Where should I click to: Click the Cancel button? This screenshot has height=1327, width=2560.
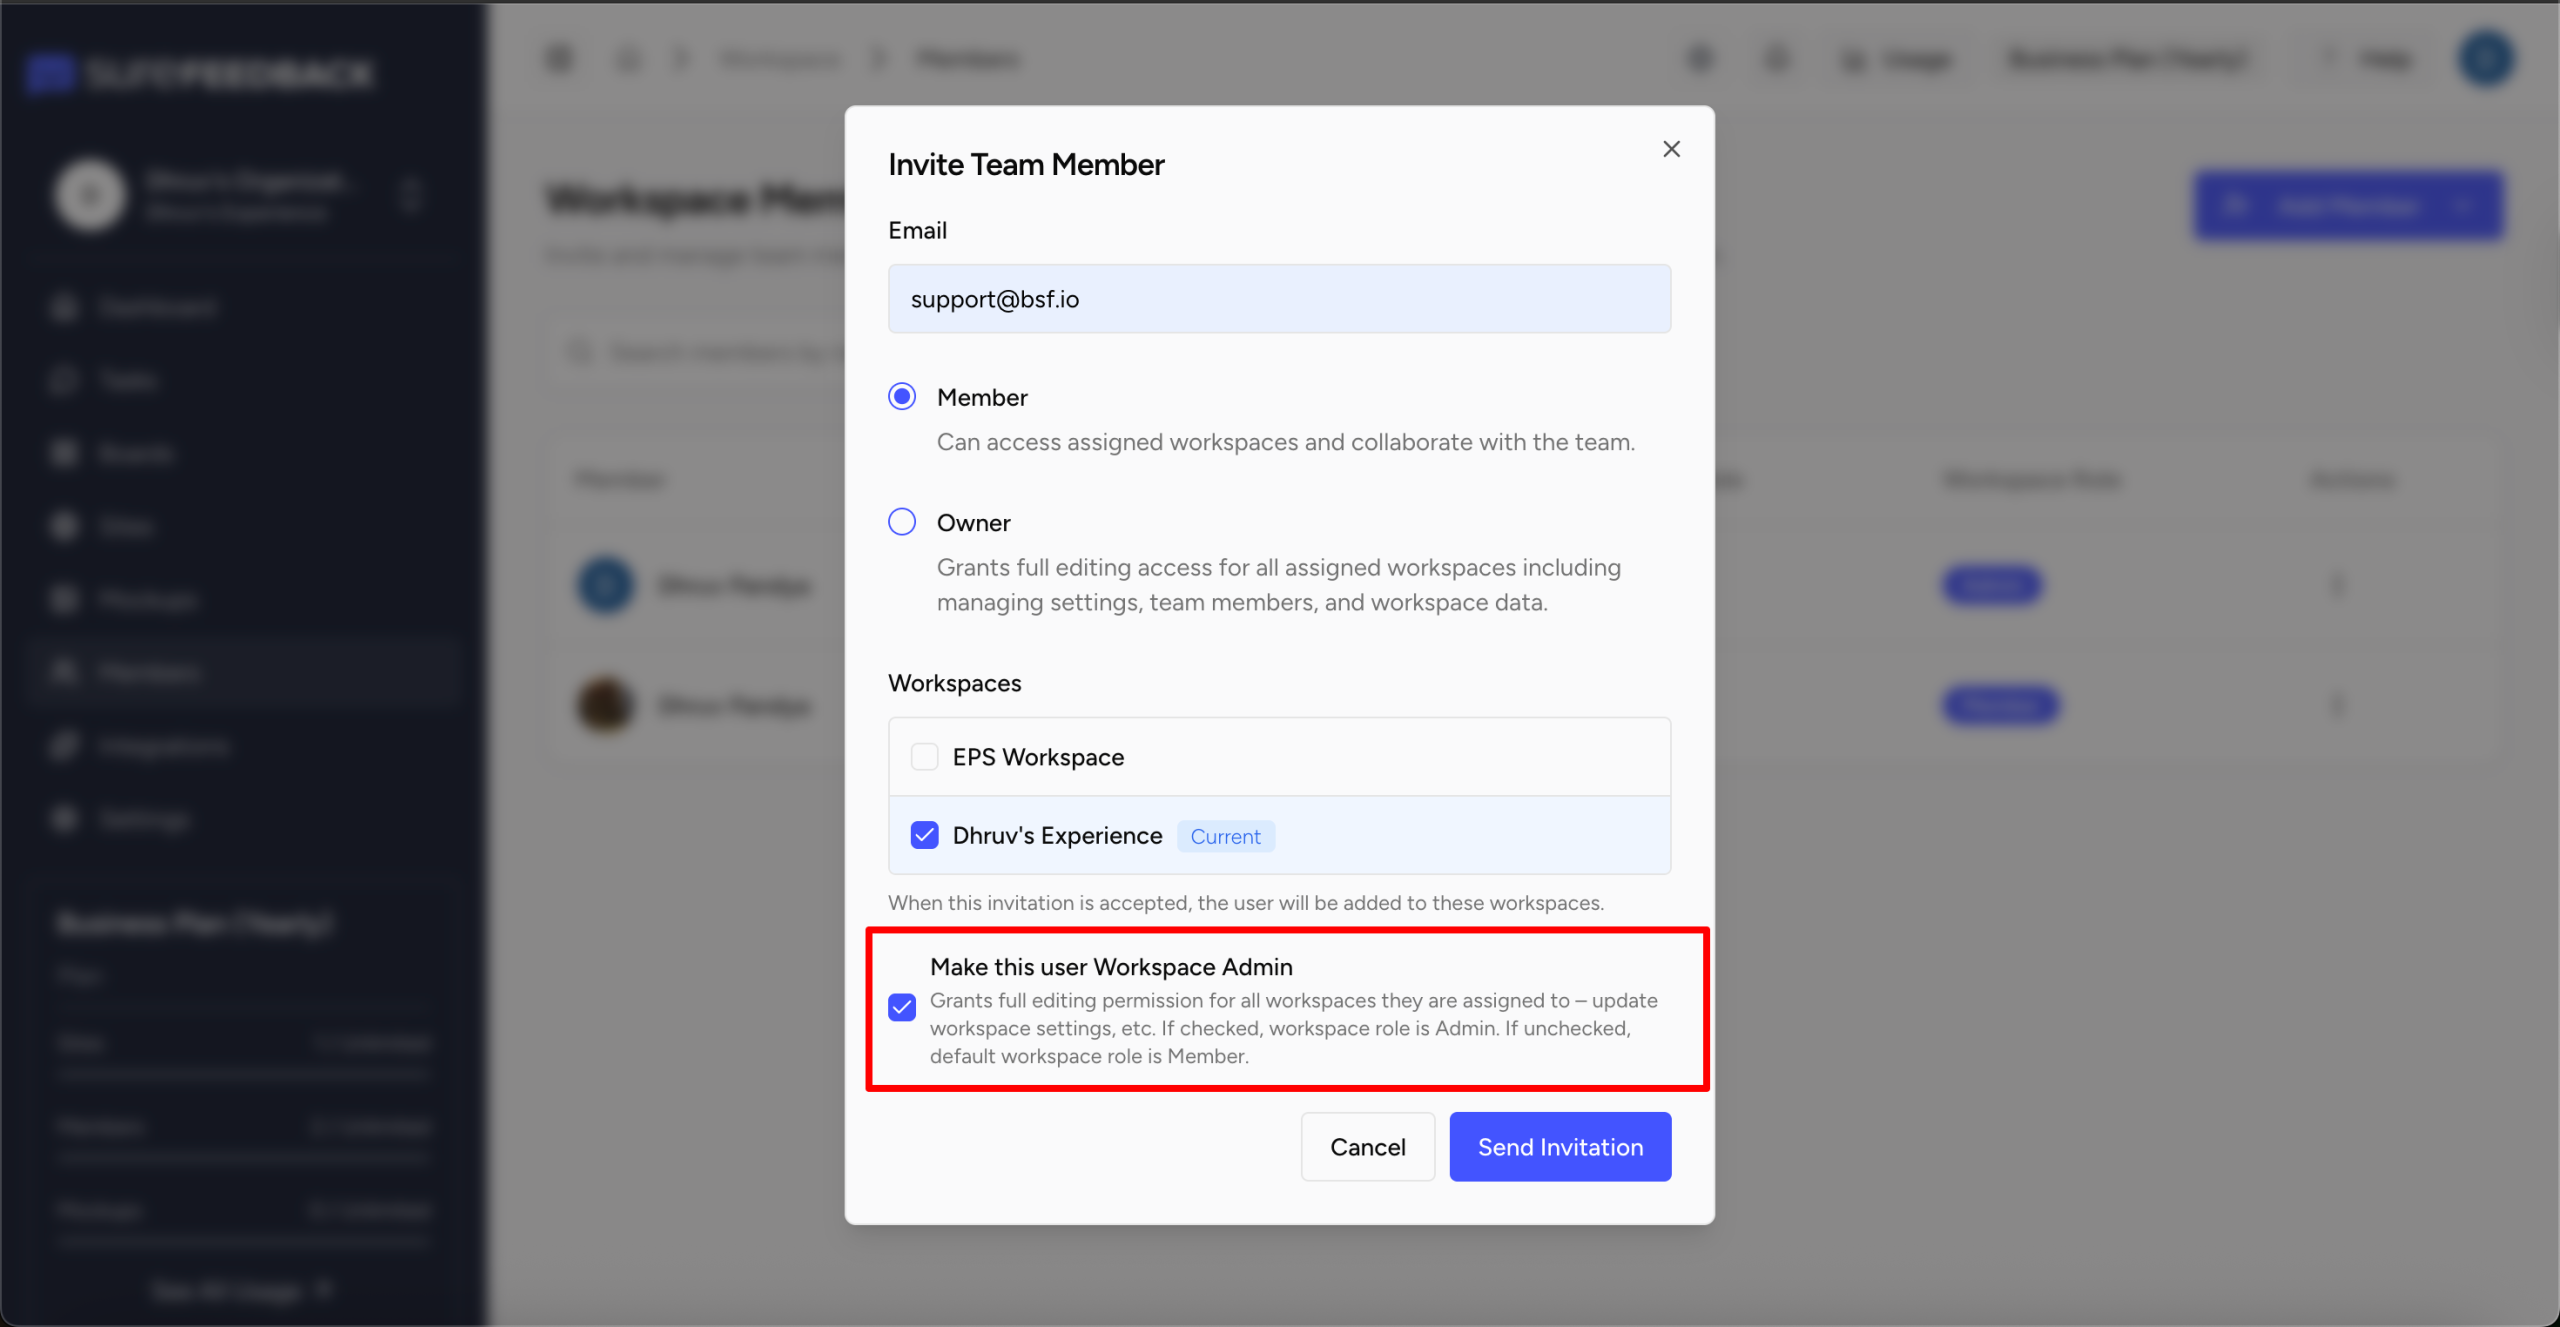click(1367, 1147)
